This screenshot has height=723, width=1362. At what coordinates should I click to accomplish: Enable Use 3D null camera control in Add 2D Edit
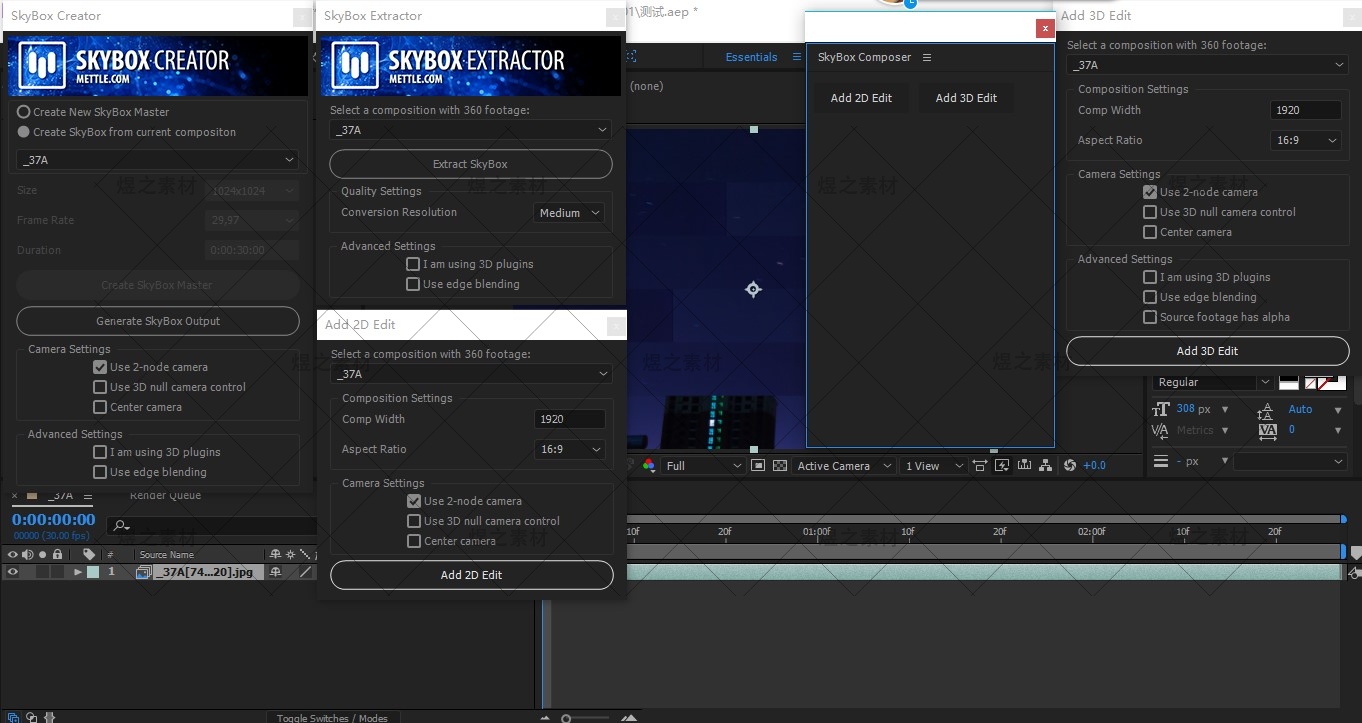[414, 521]
